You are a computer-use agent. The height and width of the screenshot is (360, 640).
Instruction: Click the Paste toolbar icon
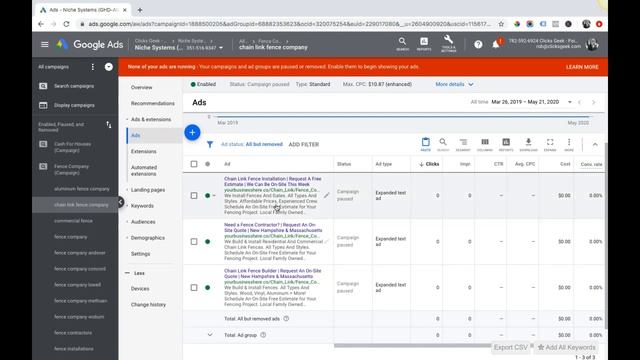tap(425, 144)
